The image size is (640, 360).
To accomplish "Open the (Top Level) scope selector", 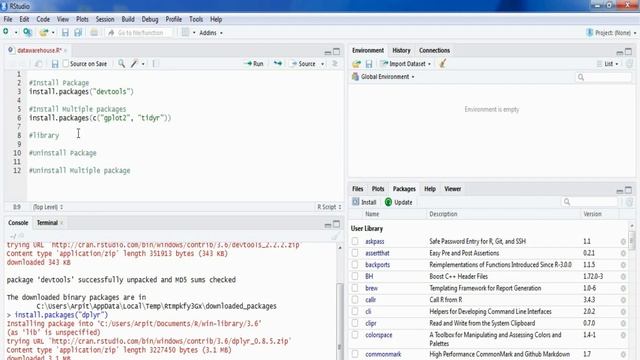I will tap(48, 207).
